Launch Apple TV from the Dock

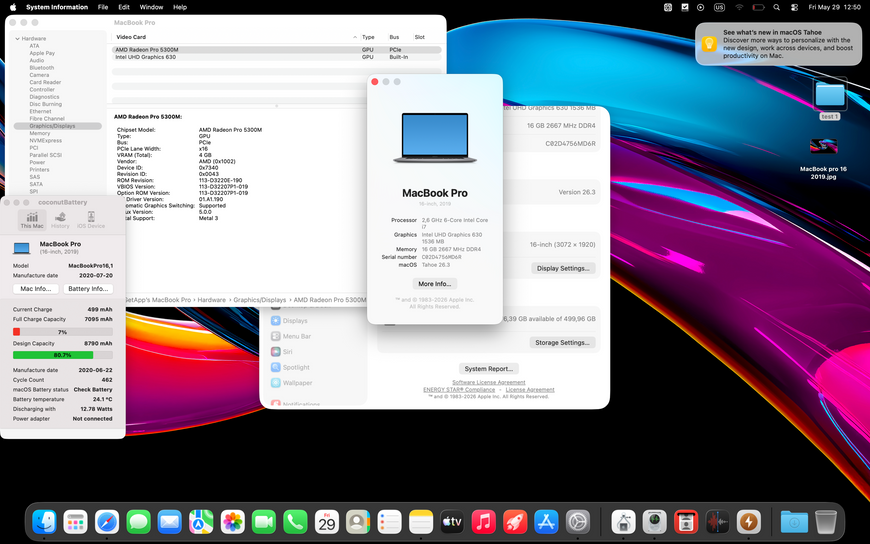[452, 522]
